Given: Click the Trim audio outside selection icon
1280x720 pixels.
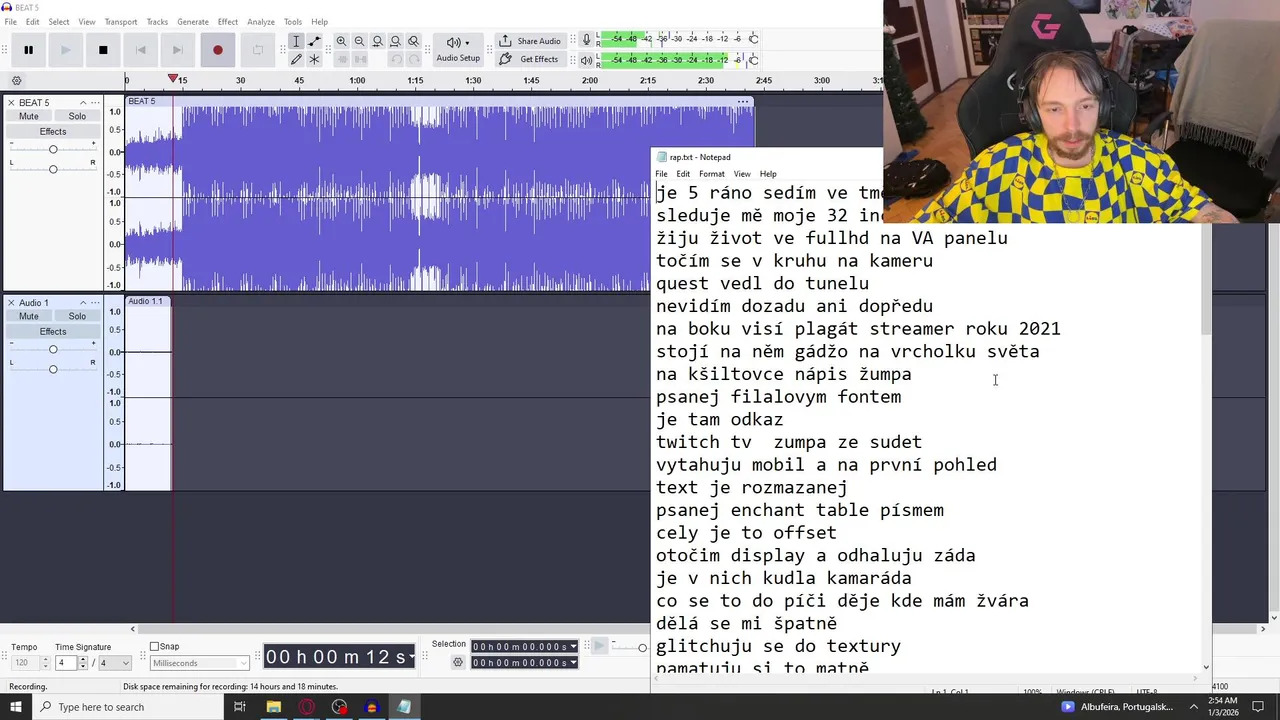Looking at the screenshot, I should 341,59.
